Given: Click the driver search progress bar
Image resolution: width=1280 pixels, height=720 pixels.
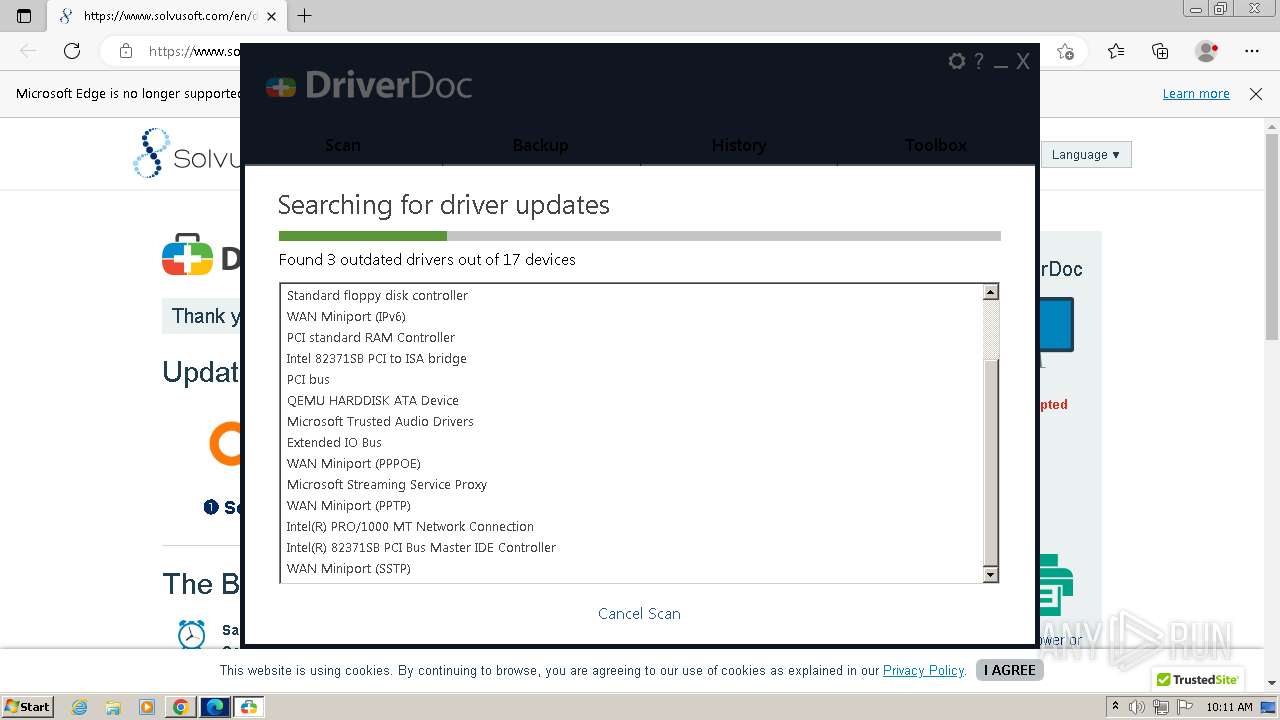Looking at the screenshot, I should coord(639,236).
